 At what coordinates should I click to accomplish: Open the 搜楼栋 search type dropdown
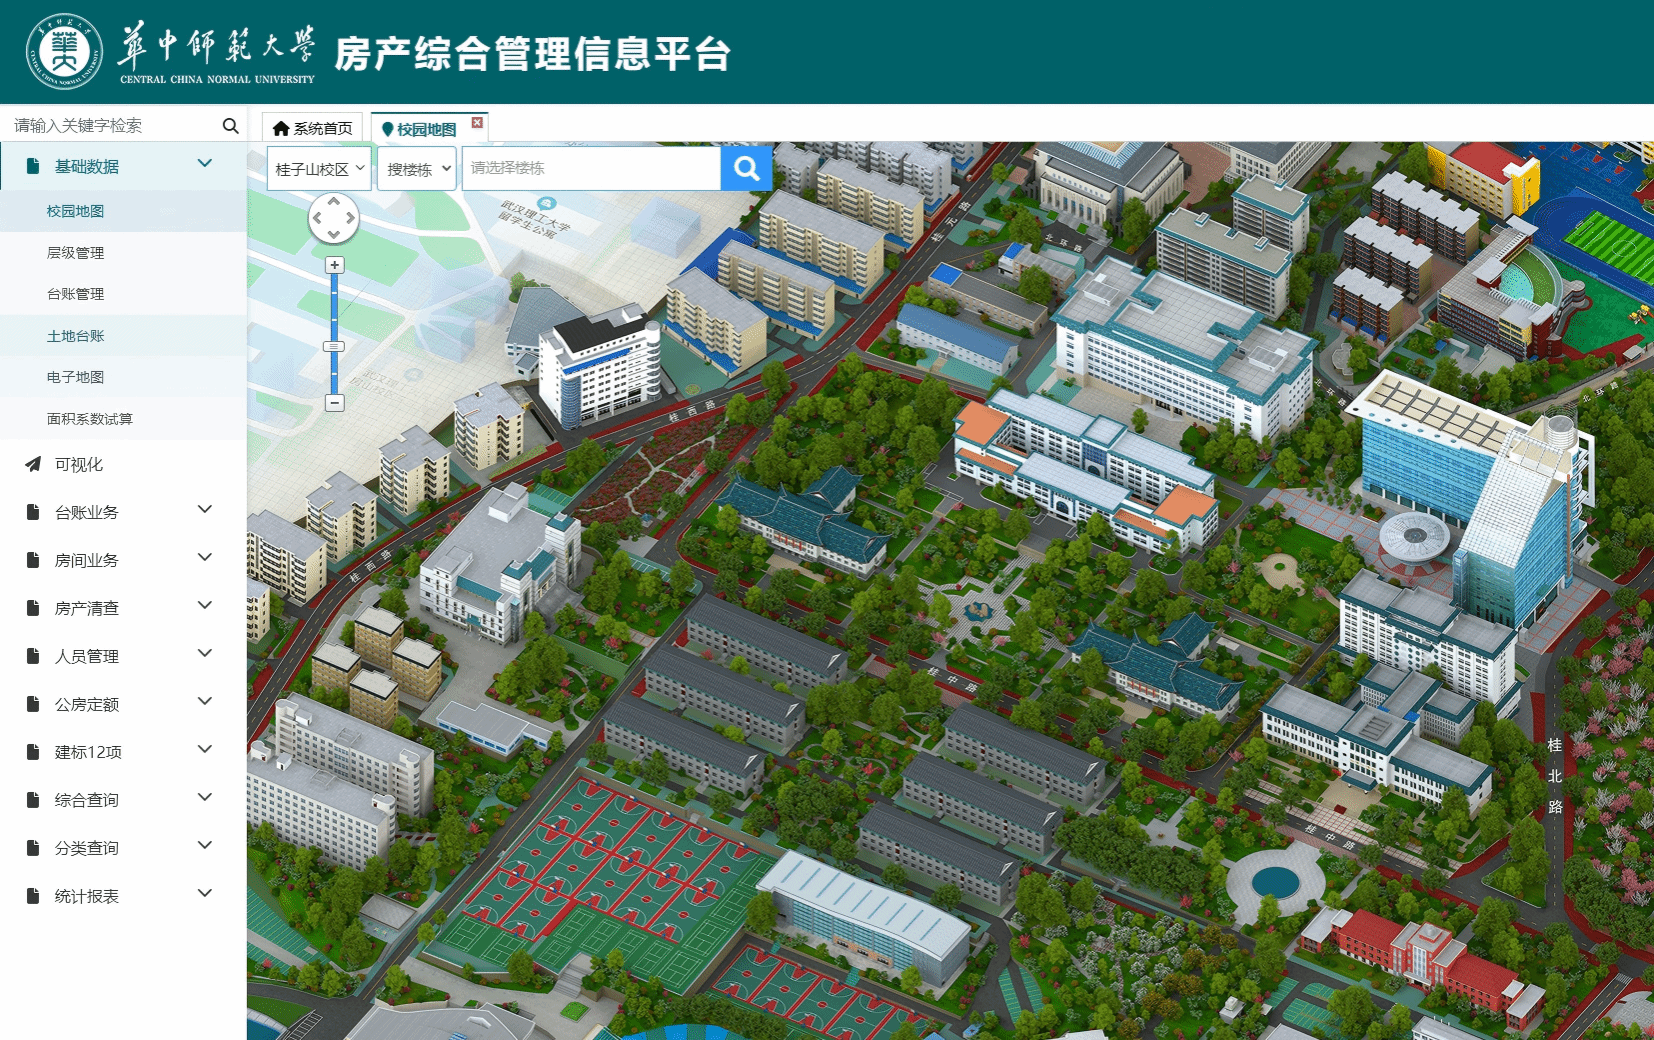(419, 169)
